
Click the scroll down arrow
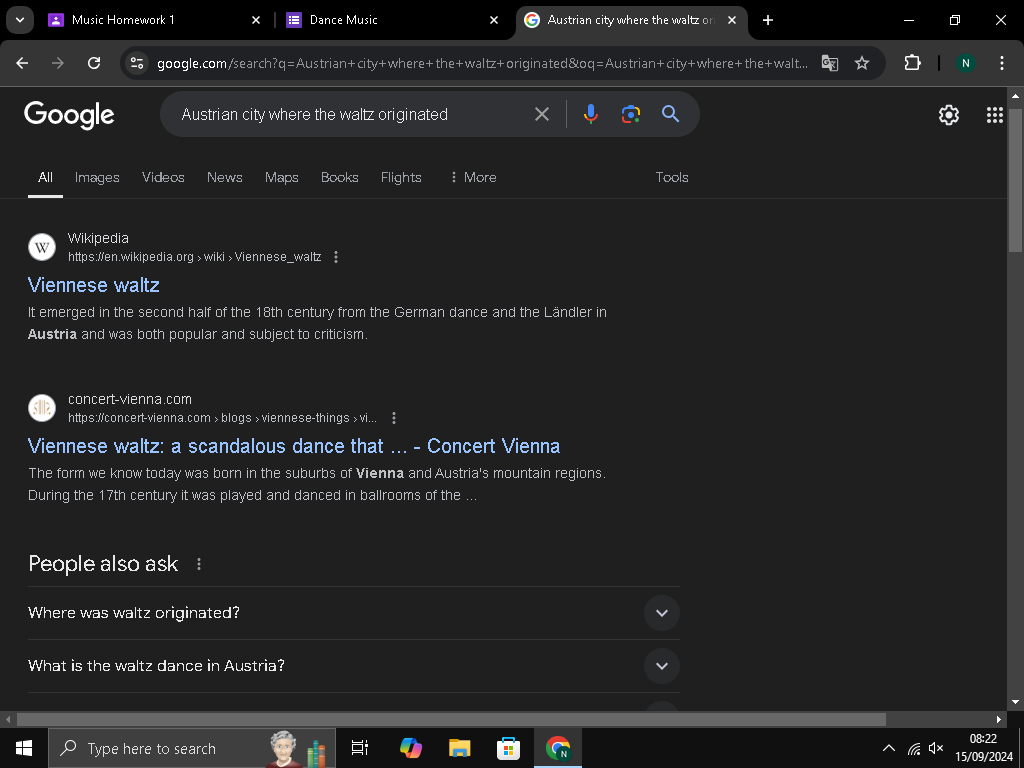point(1015,702)
